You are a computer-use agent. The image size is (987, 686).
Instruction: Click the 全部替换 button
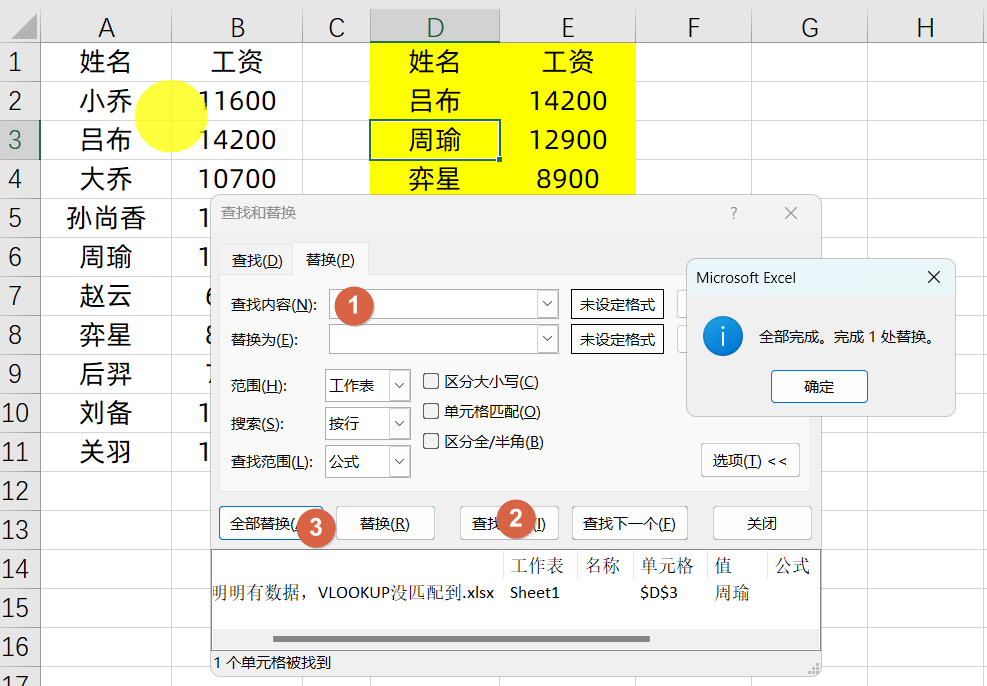[270, 523]
